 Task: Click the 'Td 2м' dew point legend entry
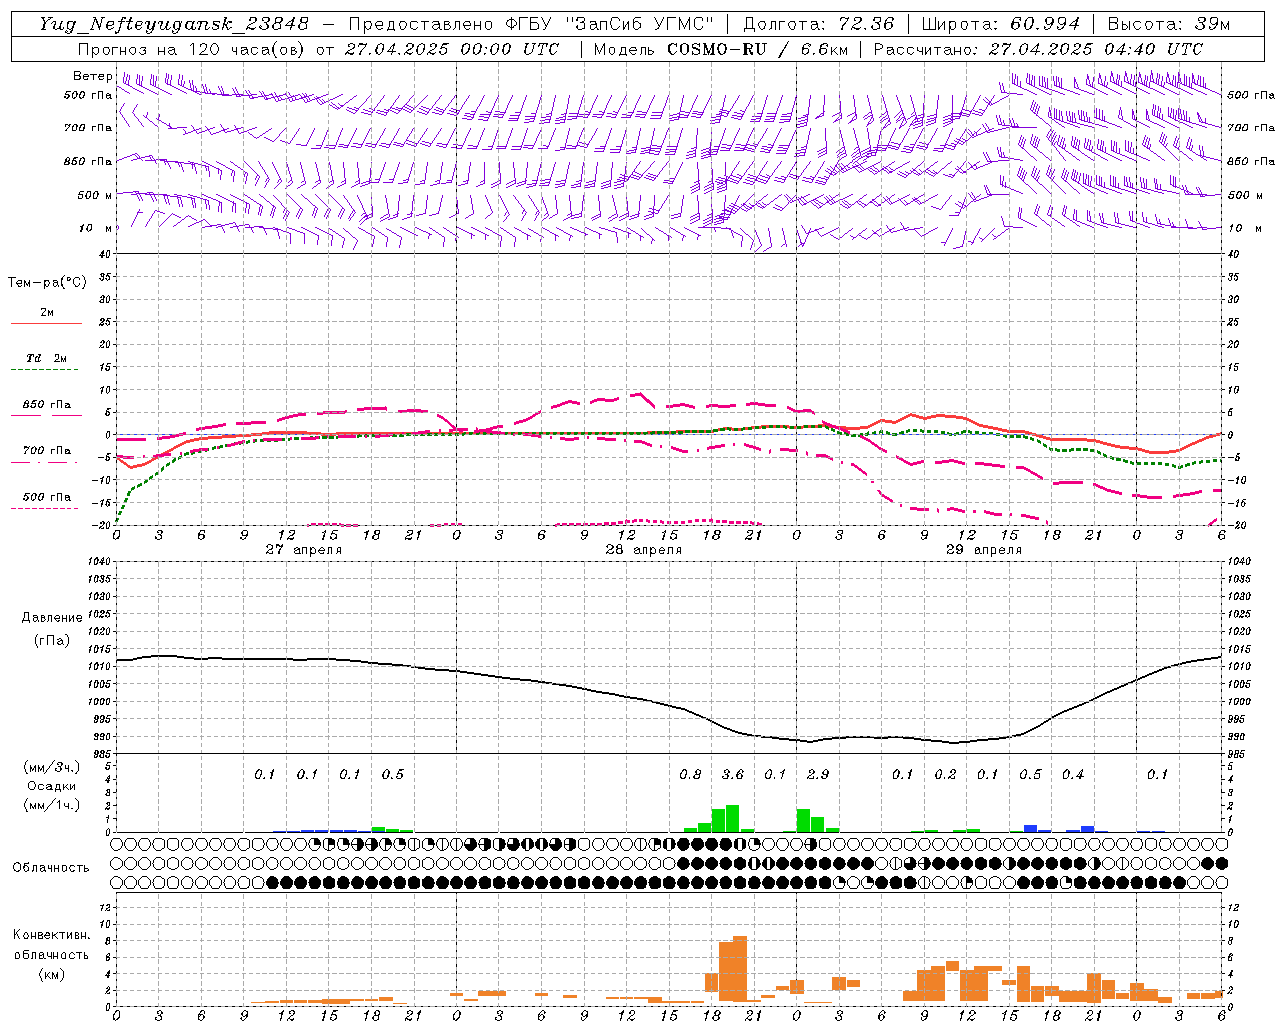[47, 358]
